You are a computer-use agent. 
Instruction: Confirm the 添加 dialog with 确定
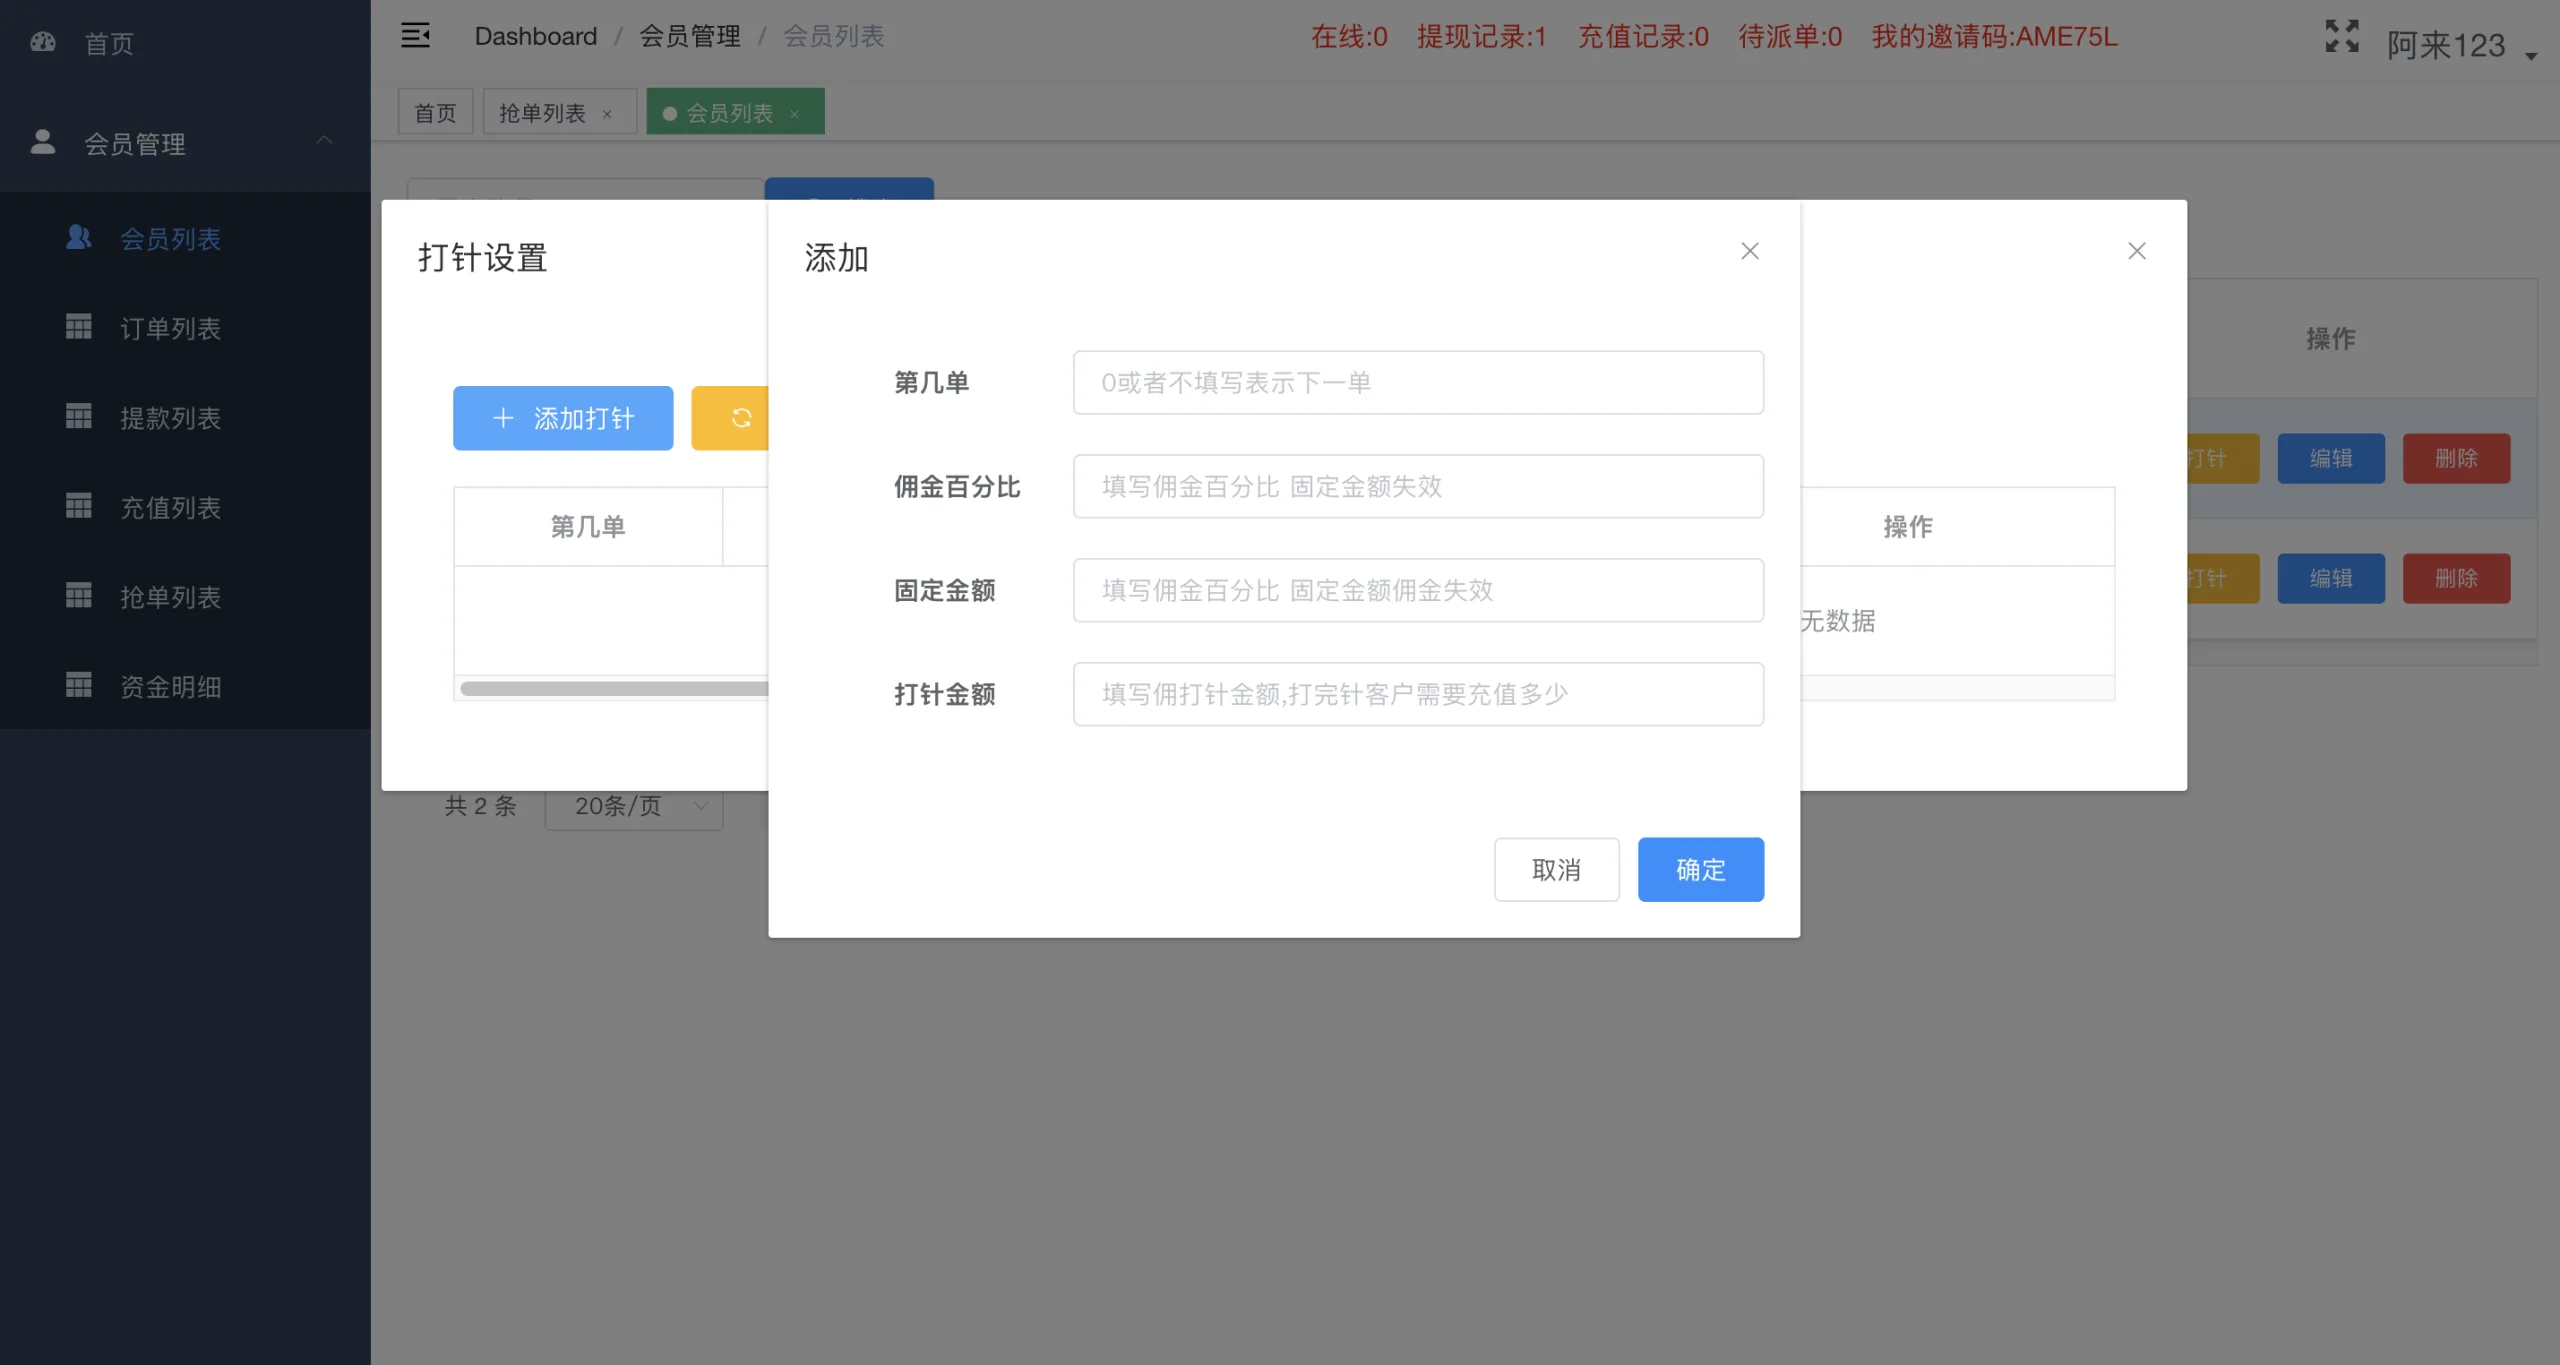coord(1699,870)
